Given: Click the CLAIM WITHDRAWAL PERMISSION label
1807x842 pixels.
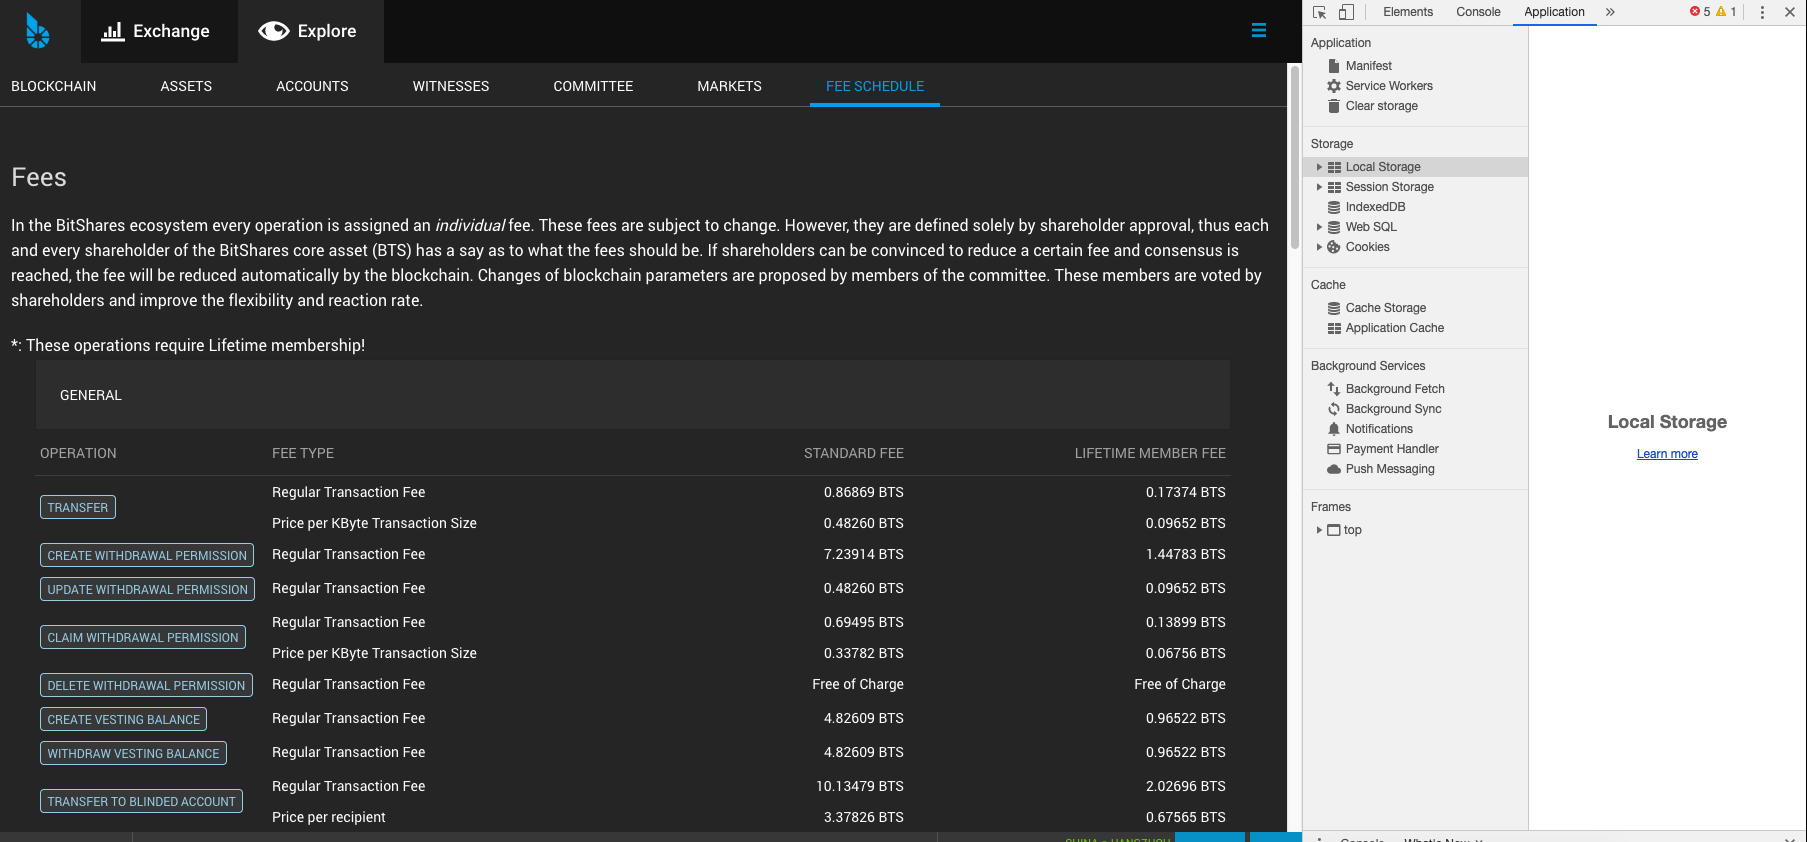Looking at the screenshot, I should point(143,637).
